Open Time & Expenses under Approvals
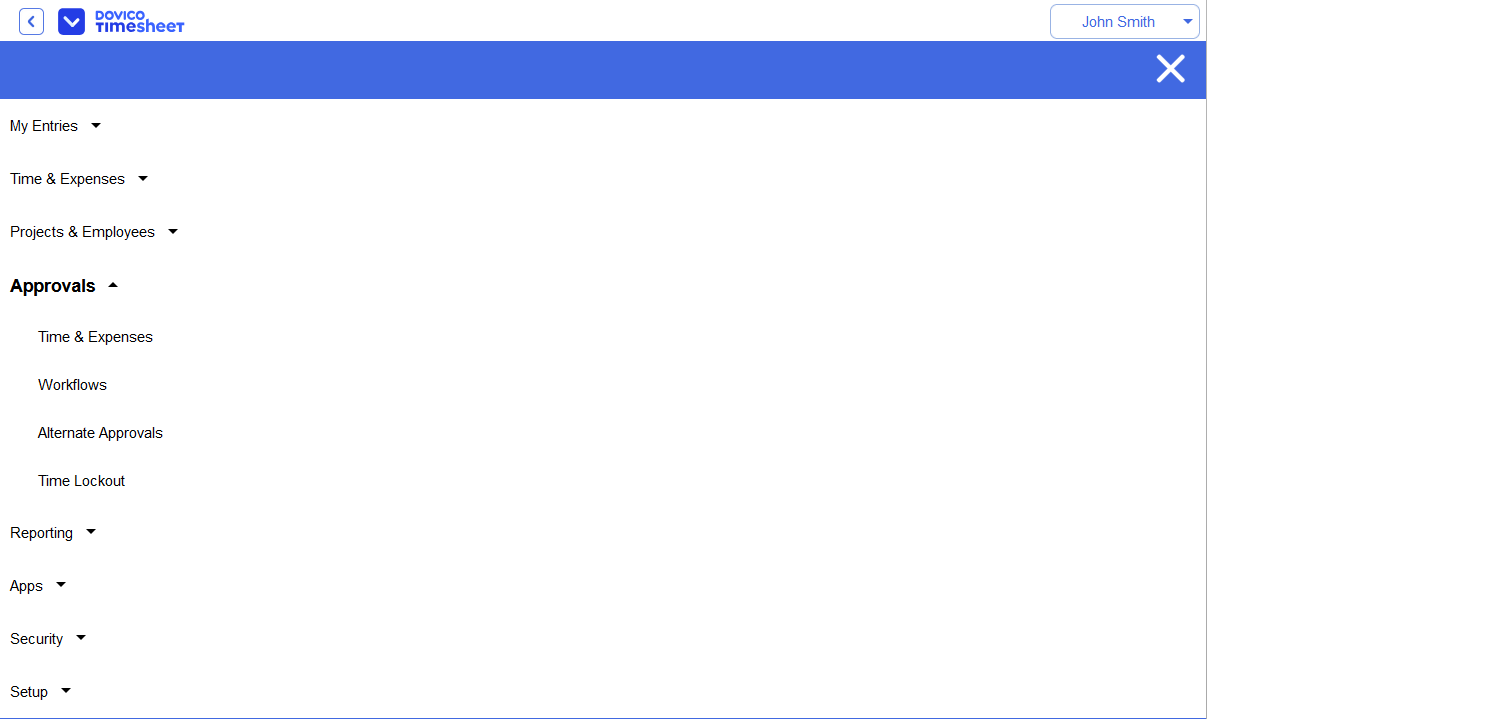1508x719 pixels. click(x=95, y=337)
